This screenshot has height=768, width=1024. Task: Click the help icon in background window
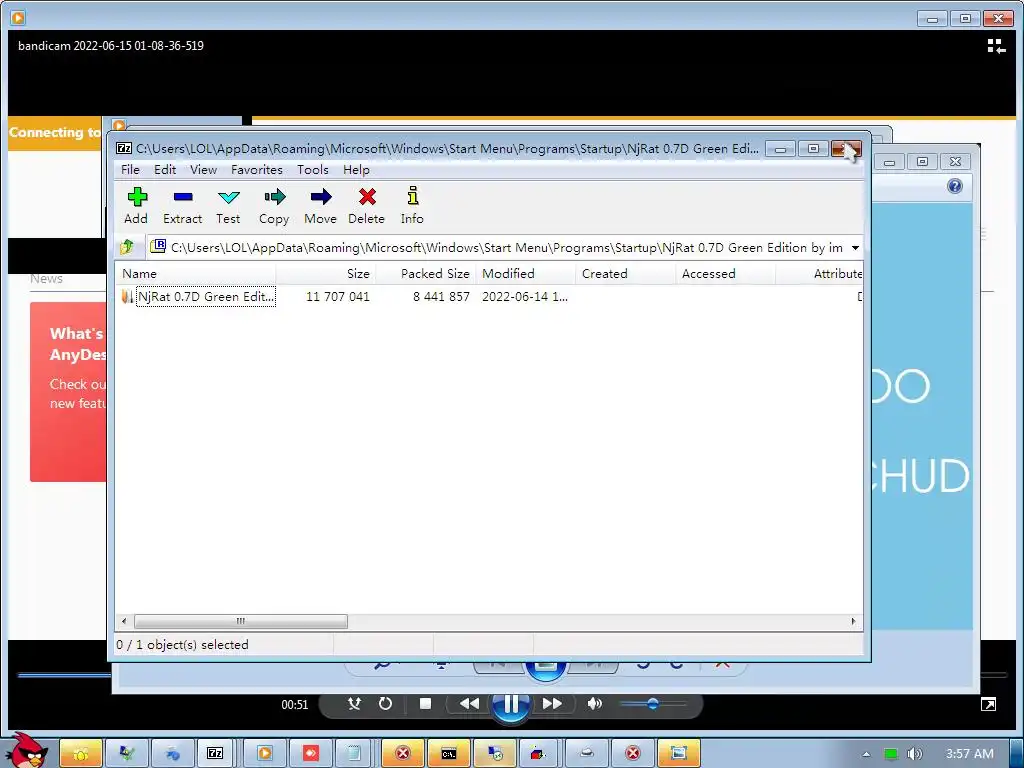pyautogui.click(x=955, y=187)
